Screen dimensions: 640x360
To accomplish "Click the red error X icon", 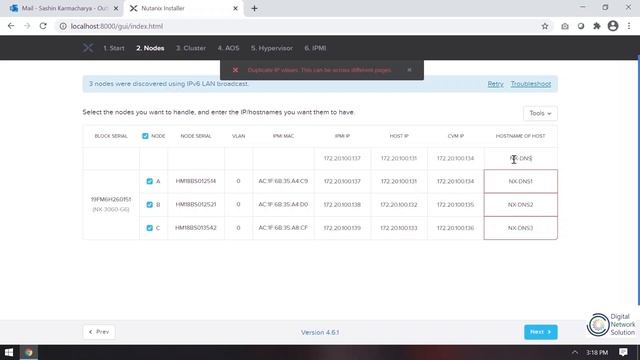I will coord(236,70).
